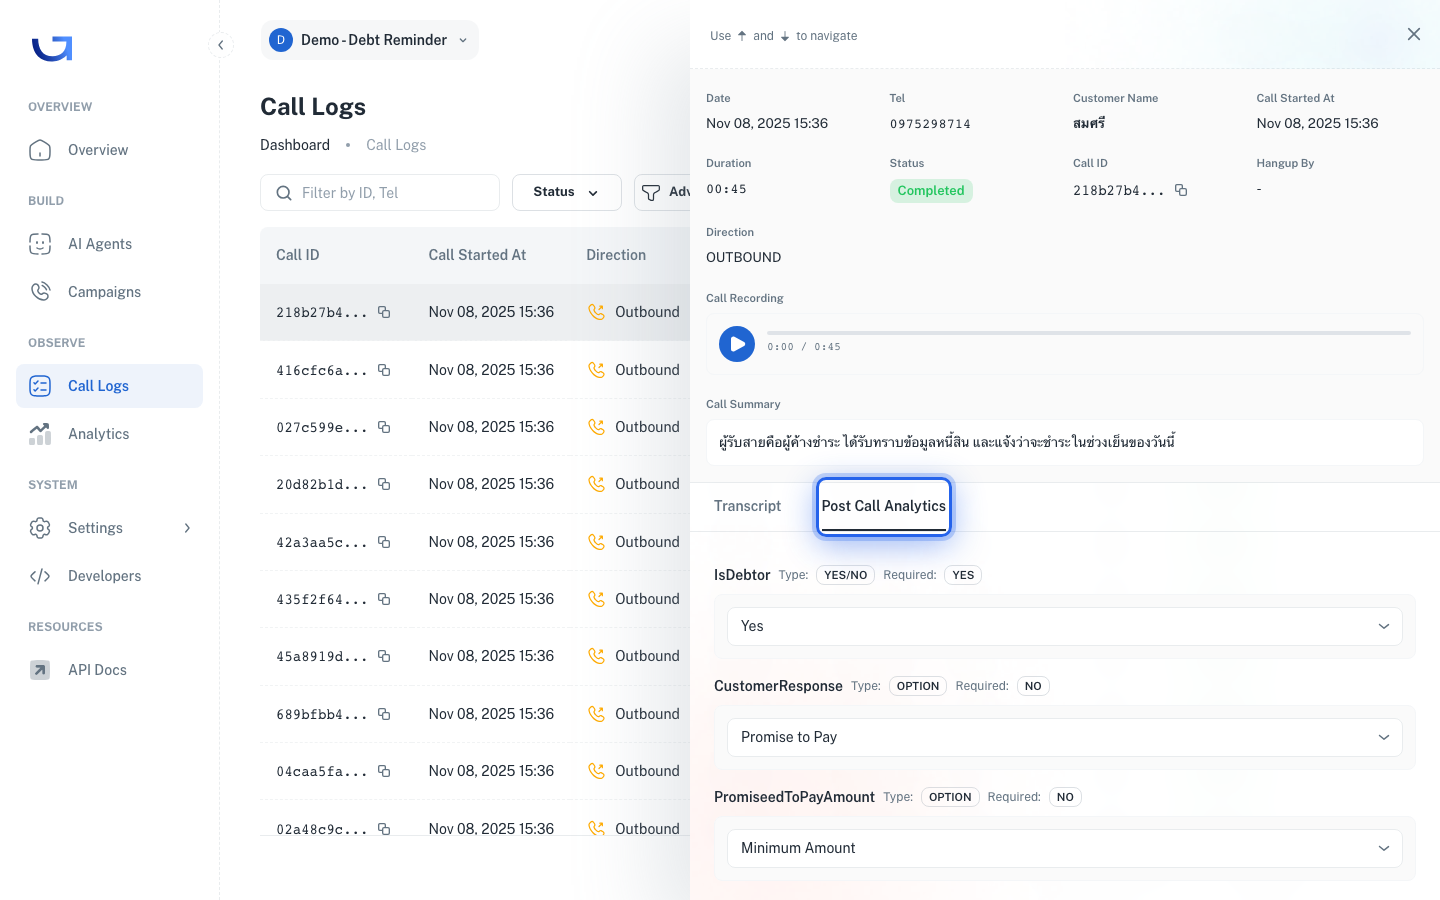The image size is (1440, 900).
Task: Open the IsDebtor Yes dropdown
Action: pos(1065,627)
